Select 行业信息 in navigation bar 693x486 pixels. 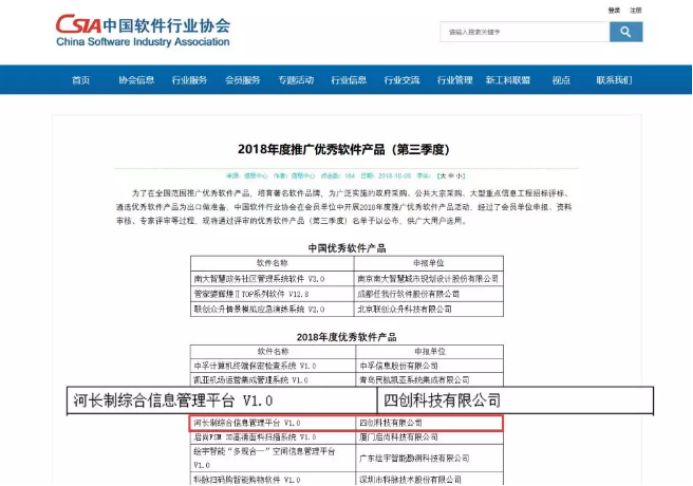[349, 80]
